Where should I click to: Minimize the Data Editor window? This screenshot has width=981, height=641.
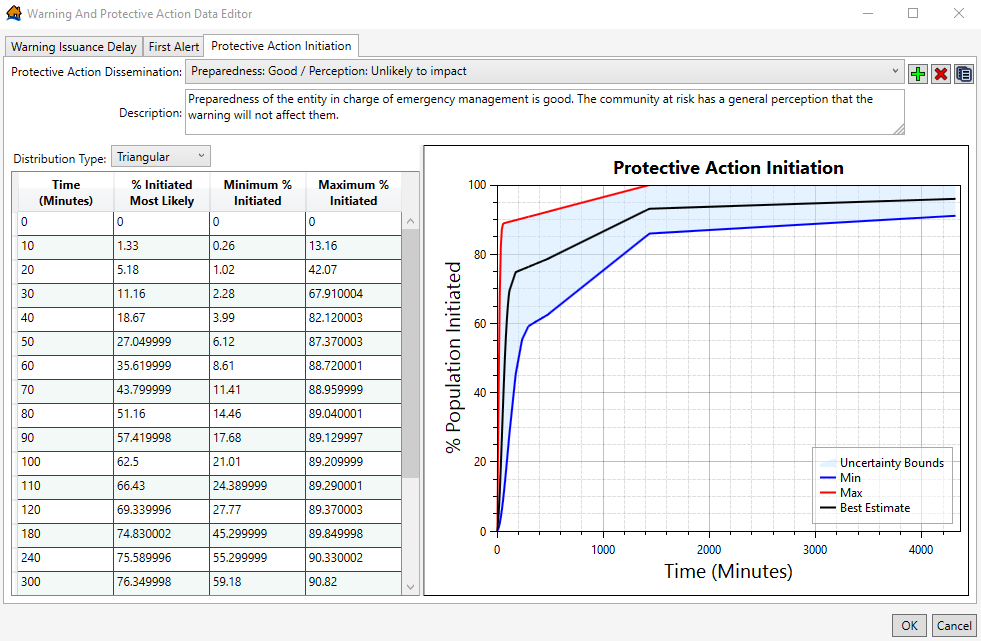pos(868,13)
